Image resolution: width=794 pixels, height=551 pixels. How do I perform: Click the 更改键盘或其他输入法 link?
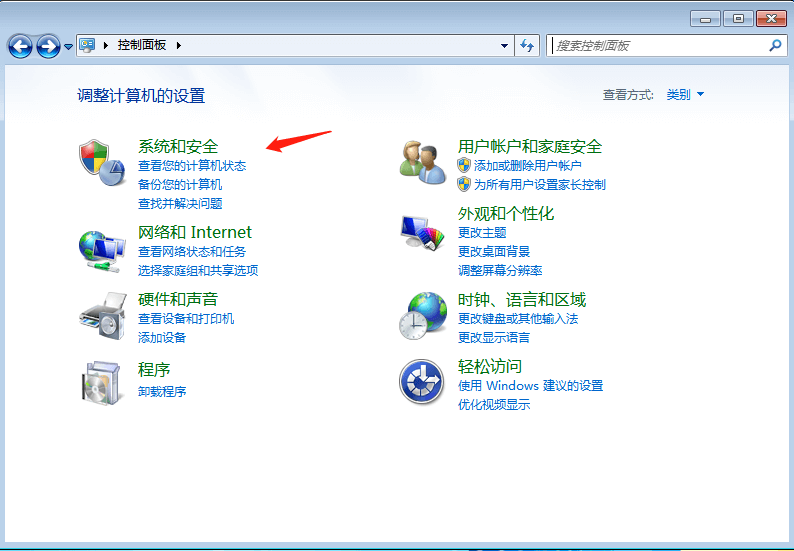point(518,319)
